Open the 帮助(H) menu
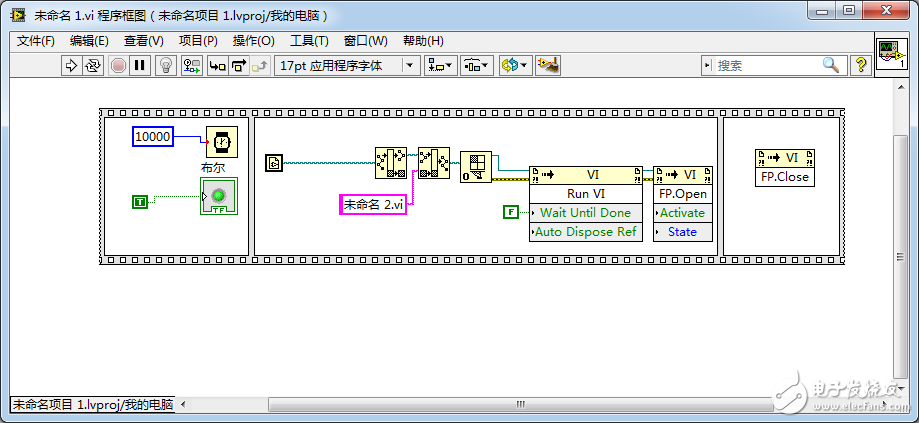The width and height of the screenshot is (919, 423). pyautogui.click(x=423, y=41)
